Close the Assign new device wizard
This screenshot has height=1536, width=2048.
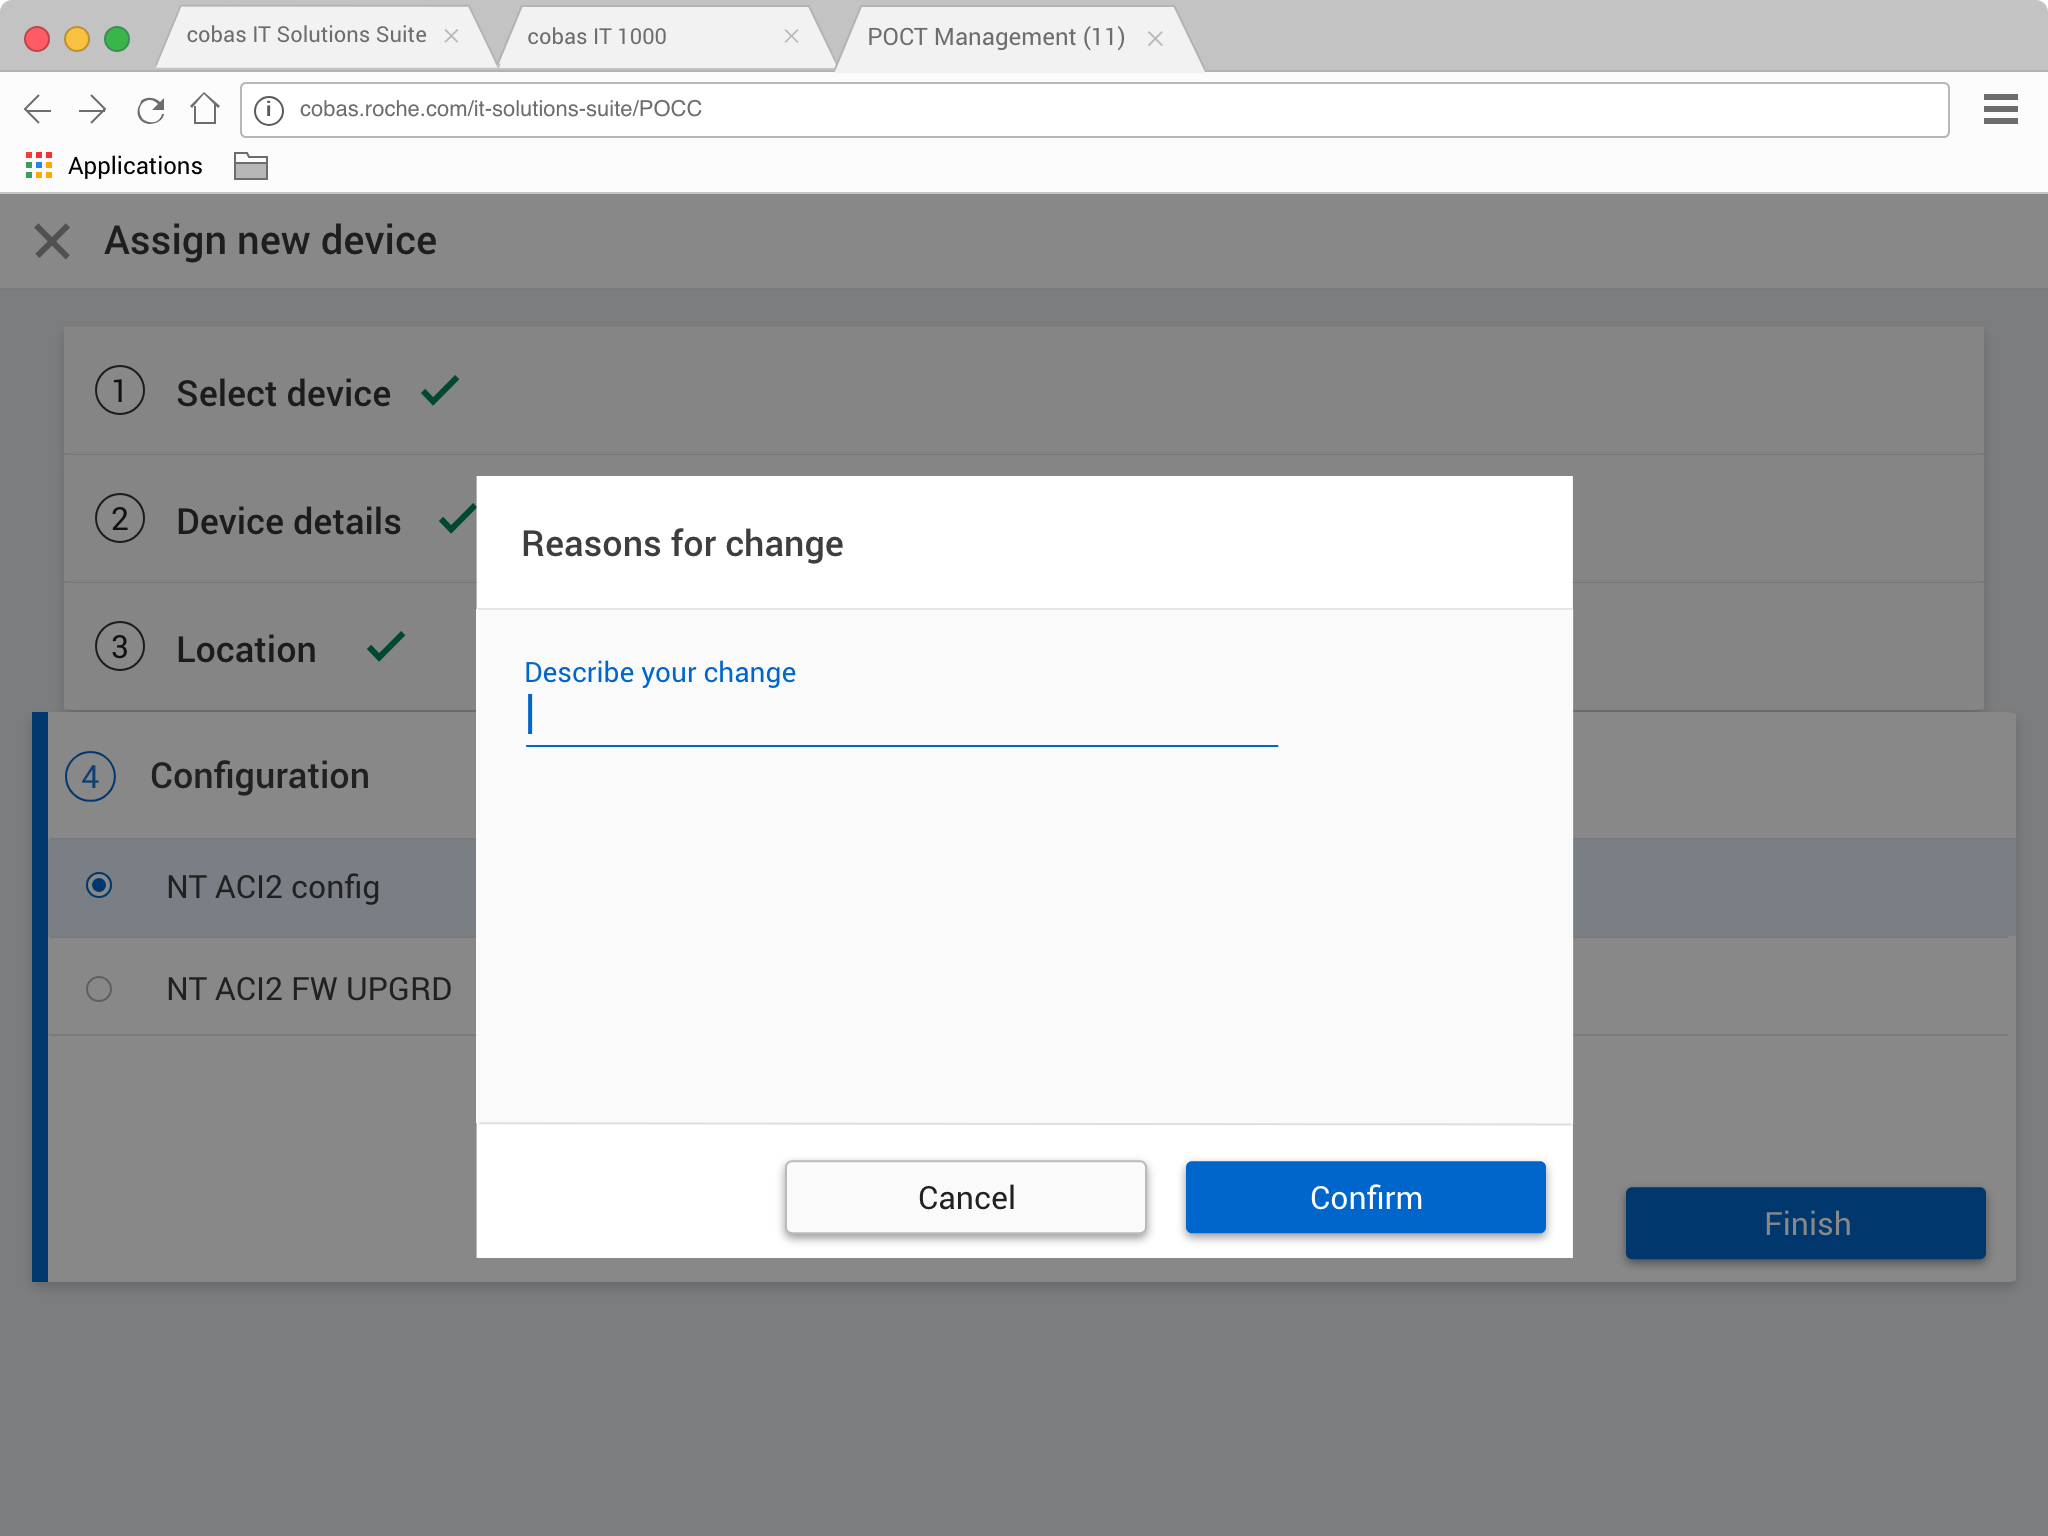(52, 241)
